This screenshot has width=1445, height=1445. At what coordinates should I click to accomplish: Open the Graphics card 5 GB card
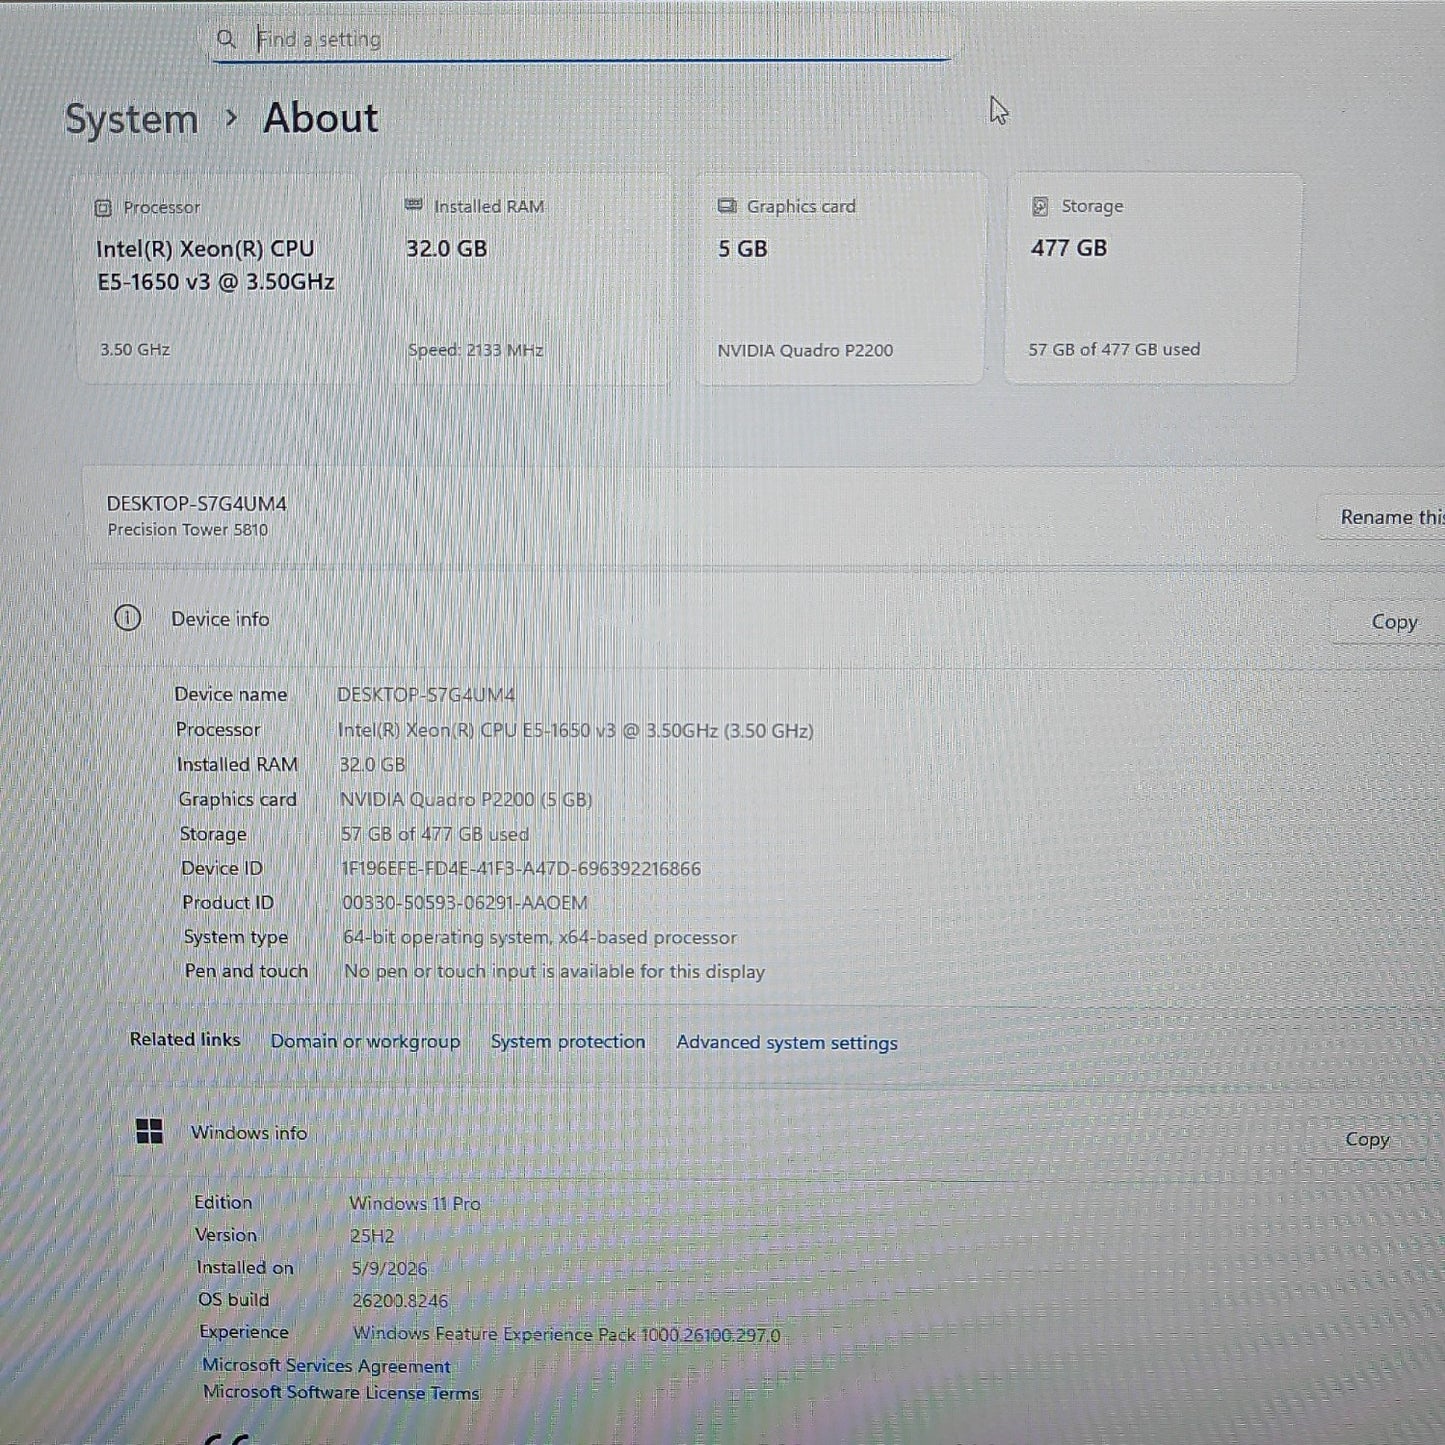click(841, 278)
